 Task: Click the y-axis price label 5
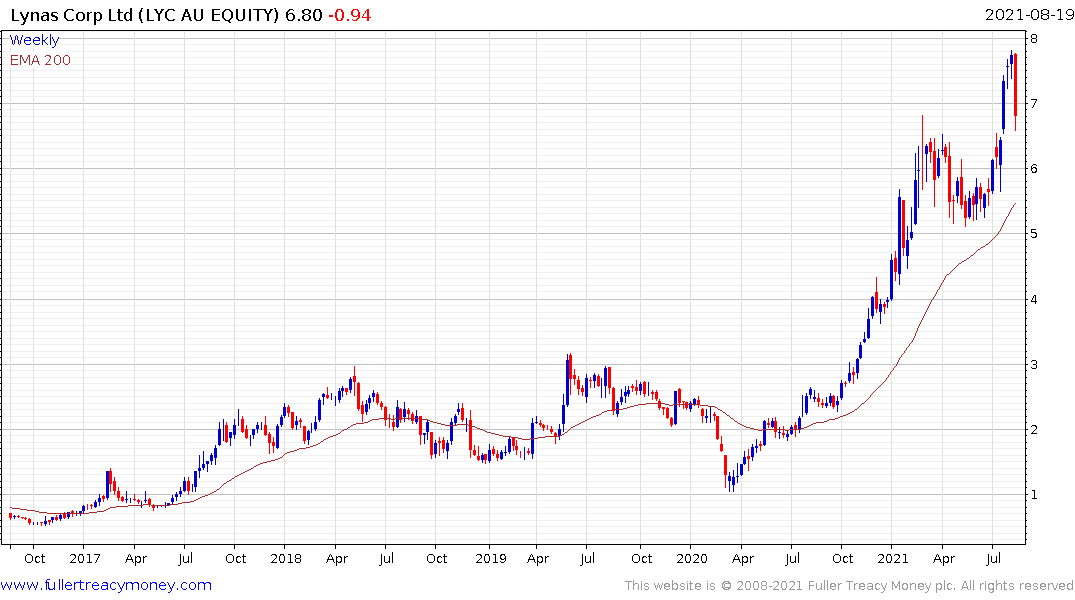[1034, 234]
